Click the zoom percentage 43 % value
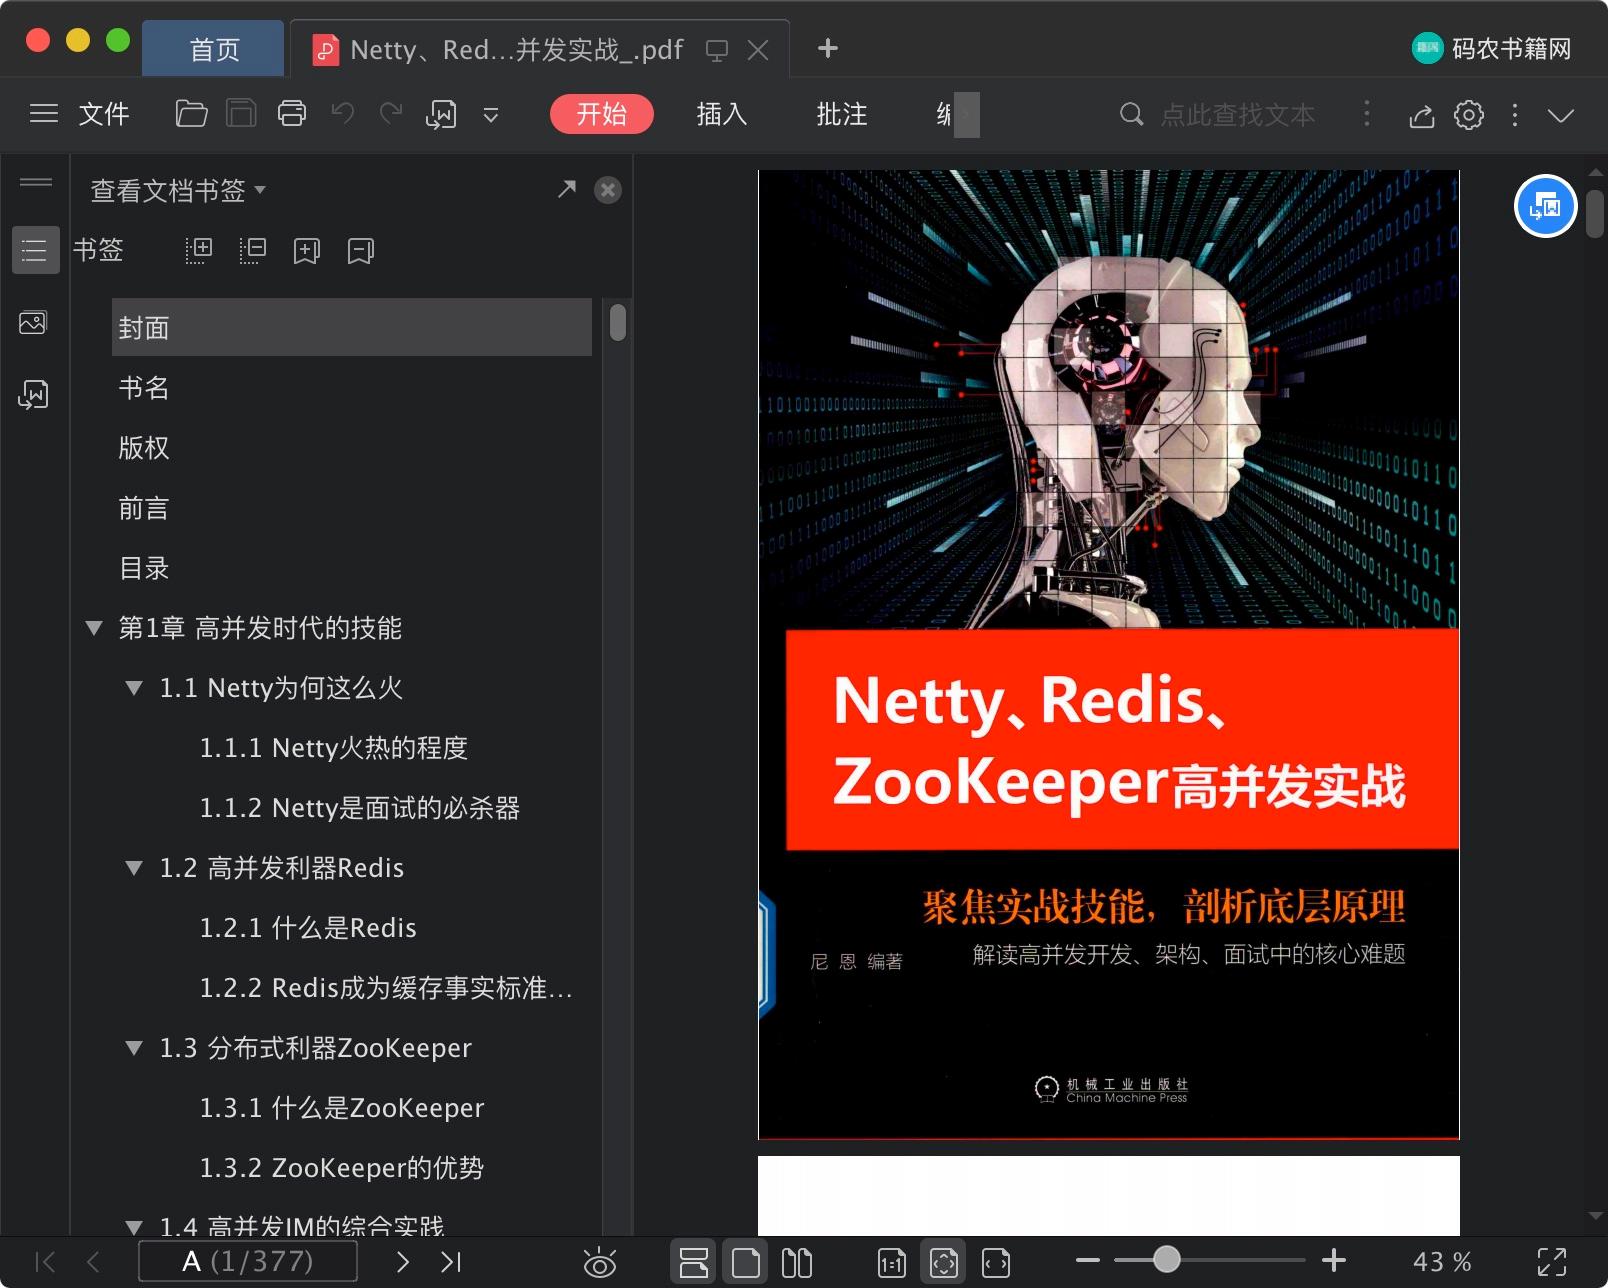The width and height of the screenshot is (1608, 1288). (1442, 1262)
